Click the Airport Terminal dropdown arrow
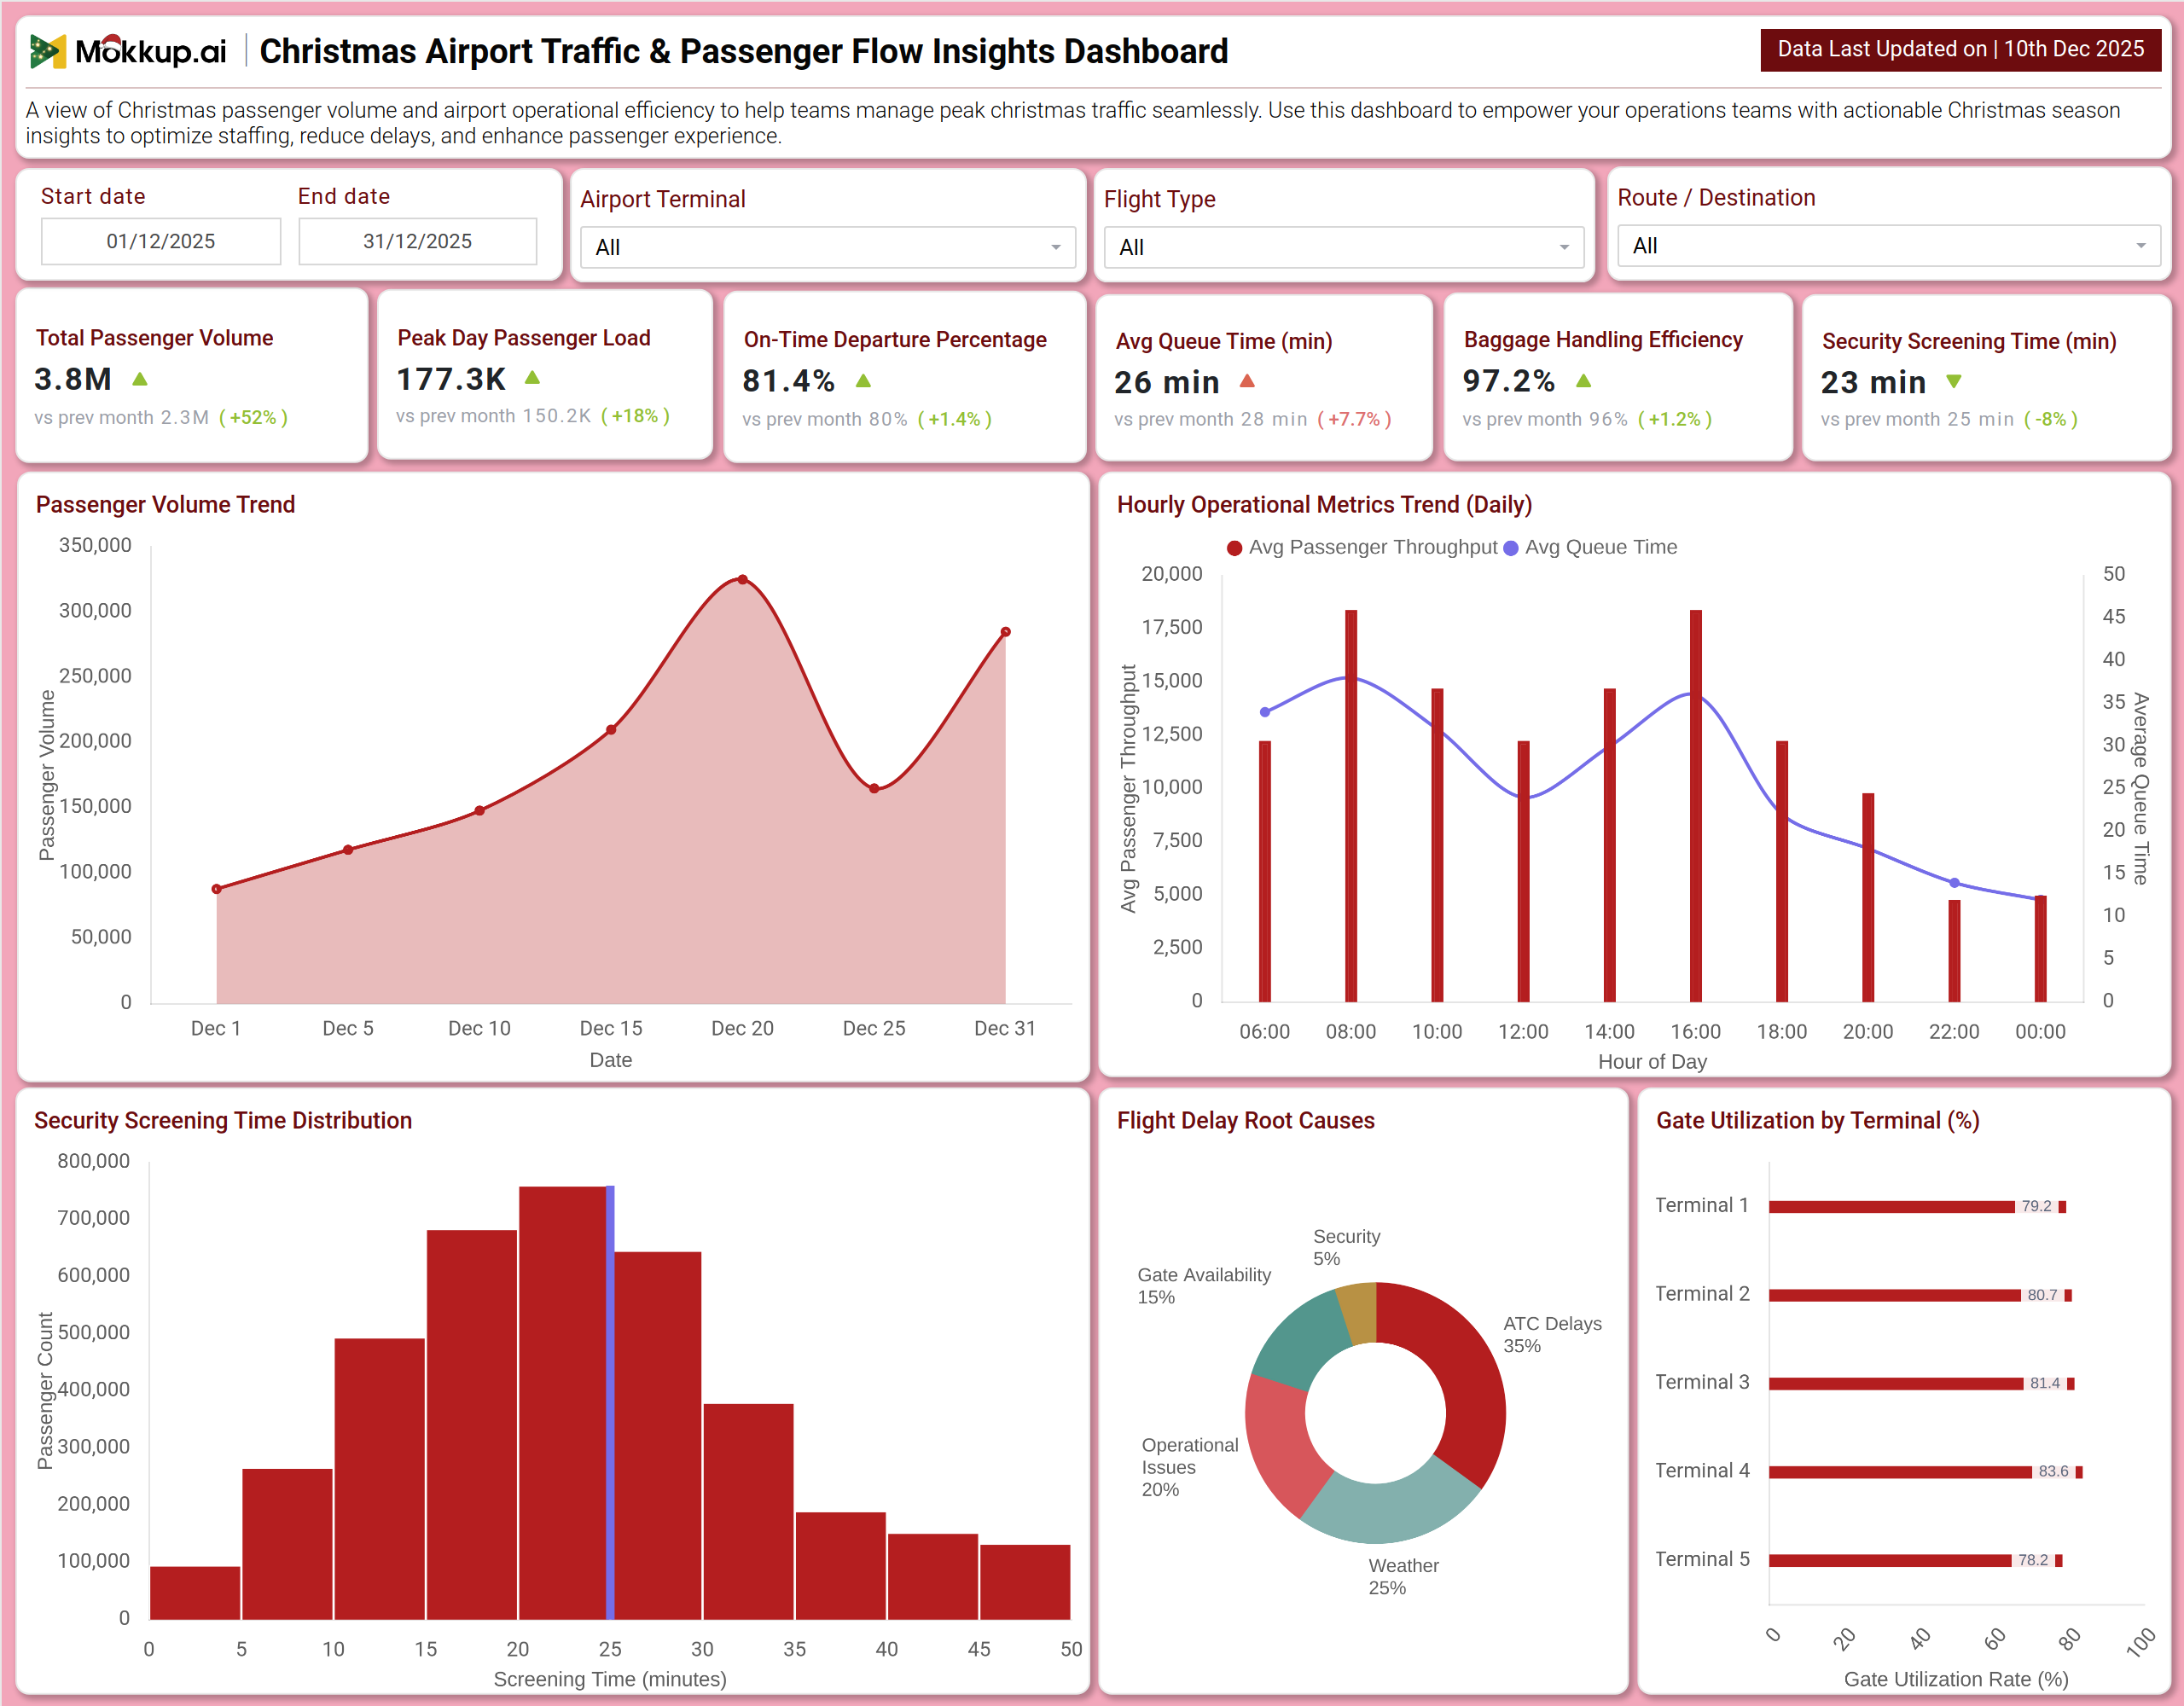Viewport: 2184px width, 1706px height. (1056, 248)
